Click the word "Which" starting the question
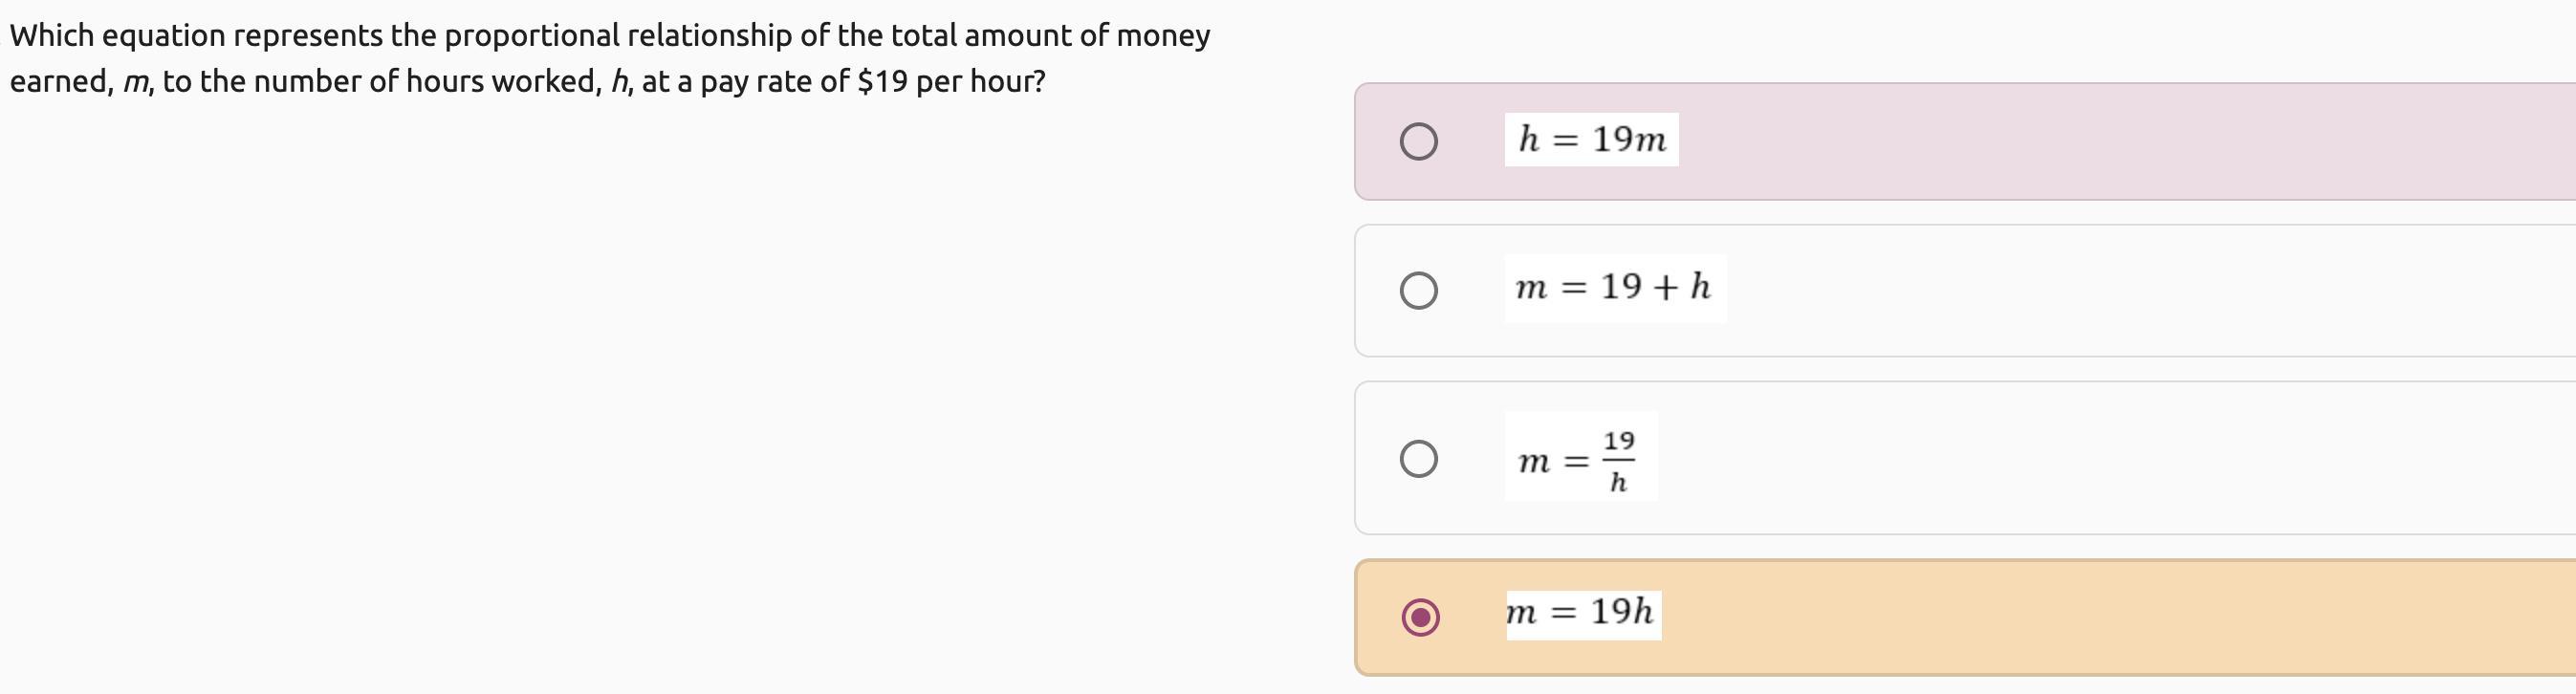Screen dimensions: 2576x694 [x=52, y=35]
